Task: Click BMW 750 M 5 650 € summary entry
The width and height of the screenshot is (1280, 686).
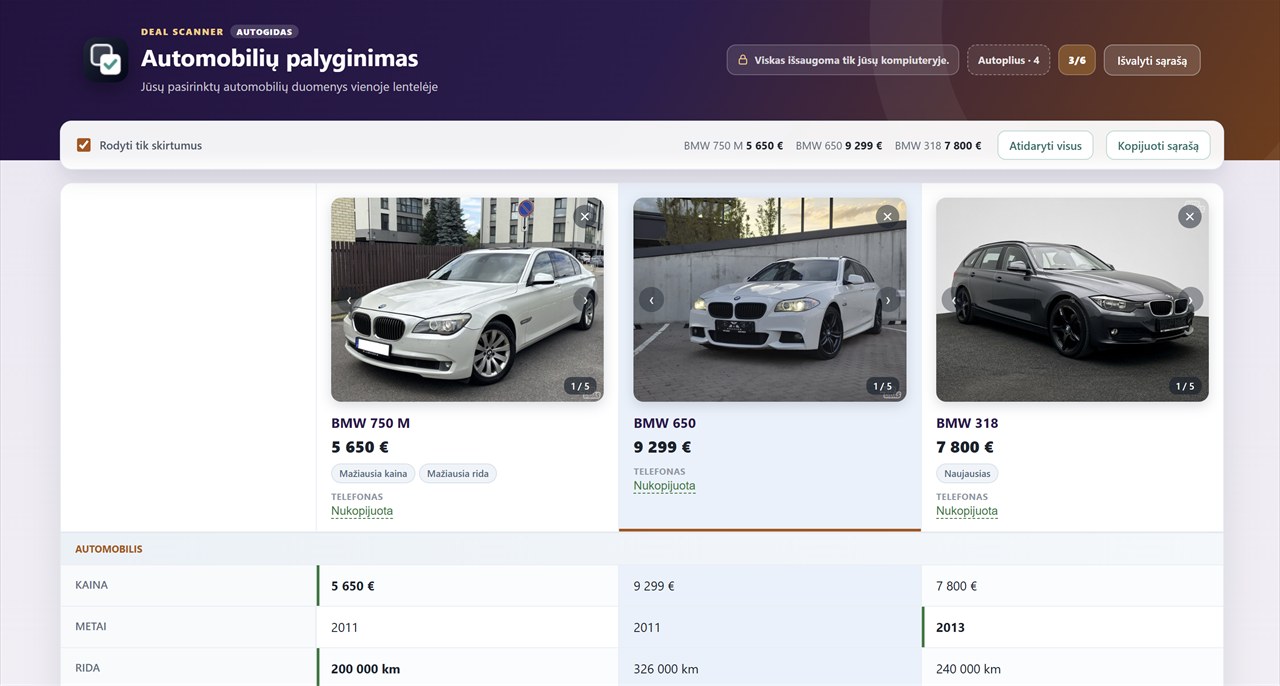Action: pos(733,145)
